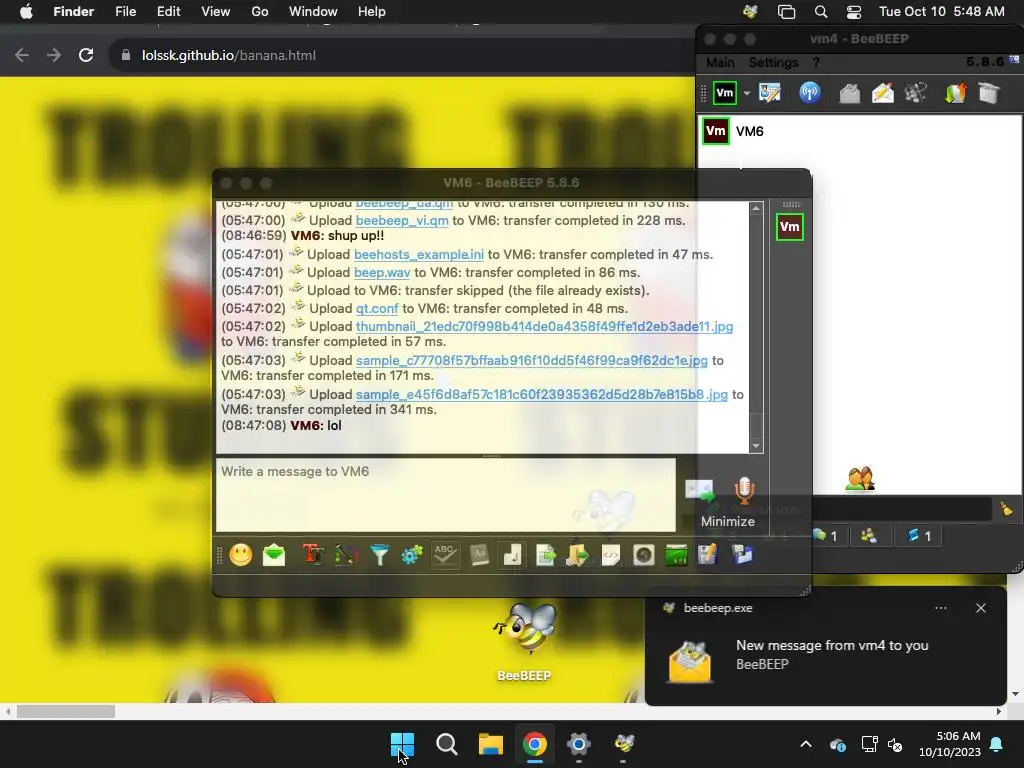Click the green board icon in chat toolbar
Viewport: 1024px width, 768px height.
676,555
